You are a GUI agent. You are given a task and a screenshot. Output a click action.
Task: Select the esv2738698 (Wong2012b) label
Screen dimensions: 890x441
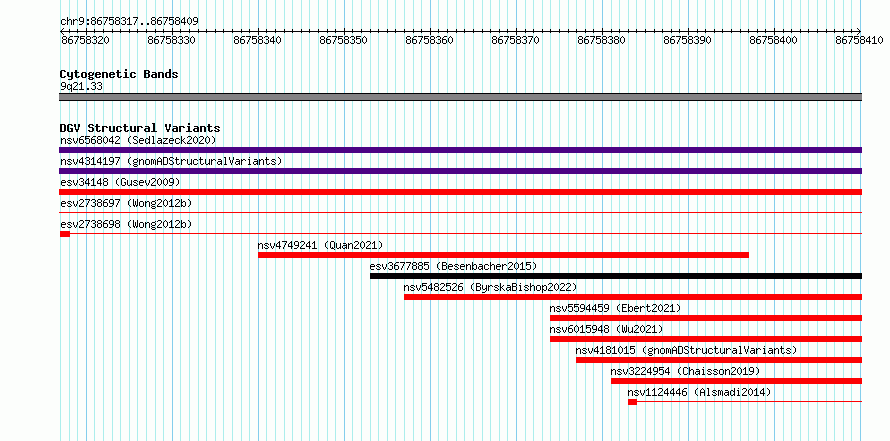pyautogui.click(x=126, y=224)
